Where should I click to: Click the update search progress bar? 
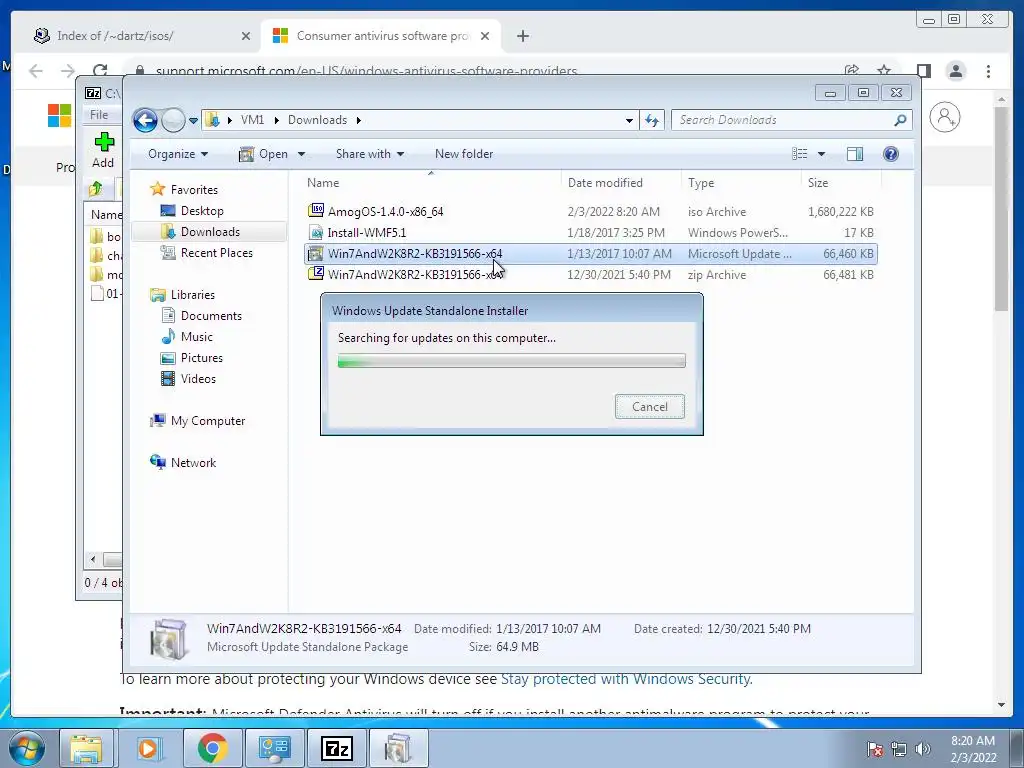click(x=511, y=360)
